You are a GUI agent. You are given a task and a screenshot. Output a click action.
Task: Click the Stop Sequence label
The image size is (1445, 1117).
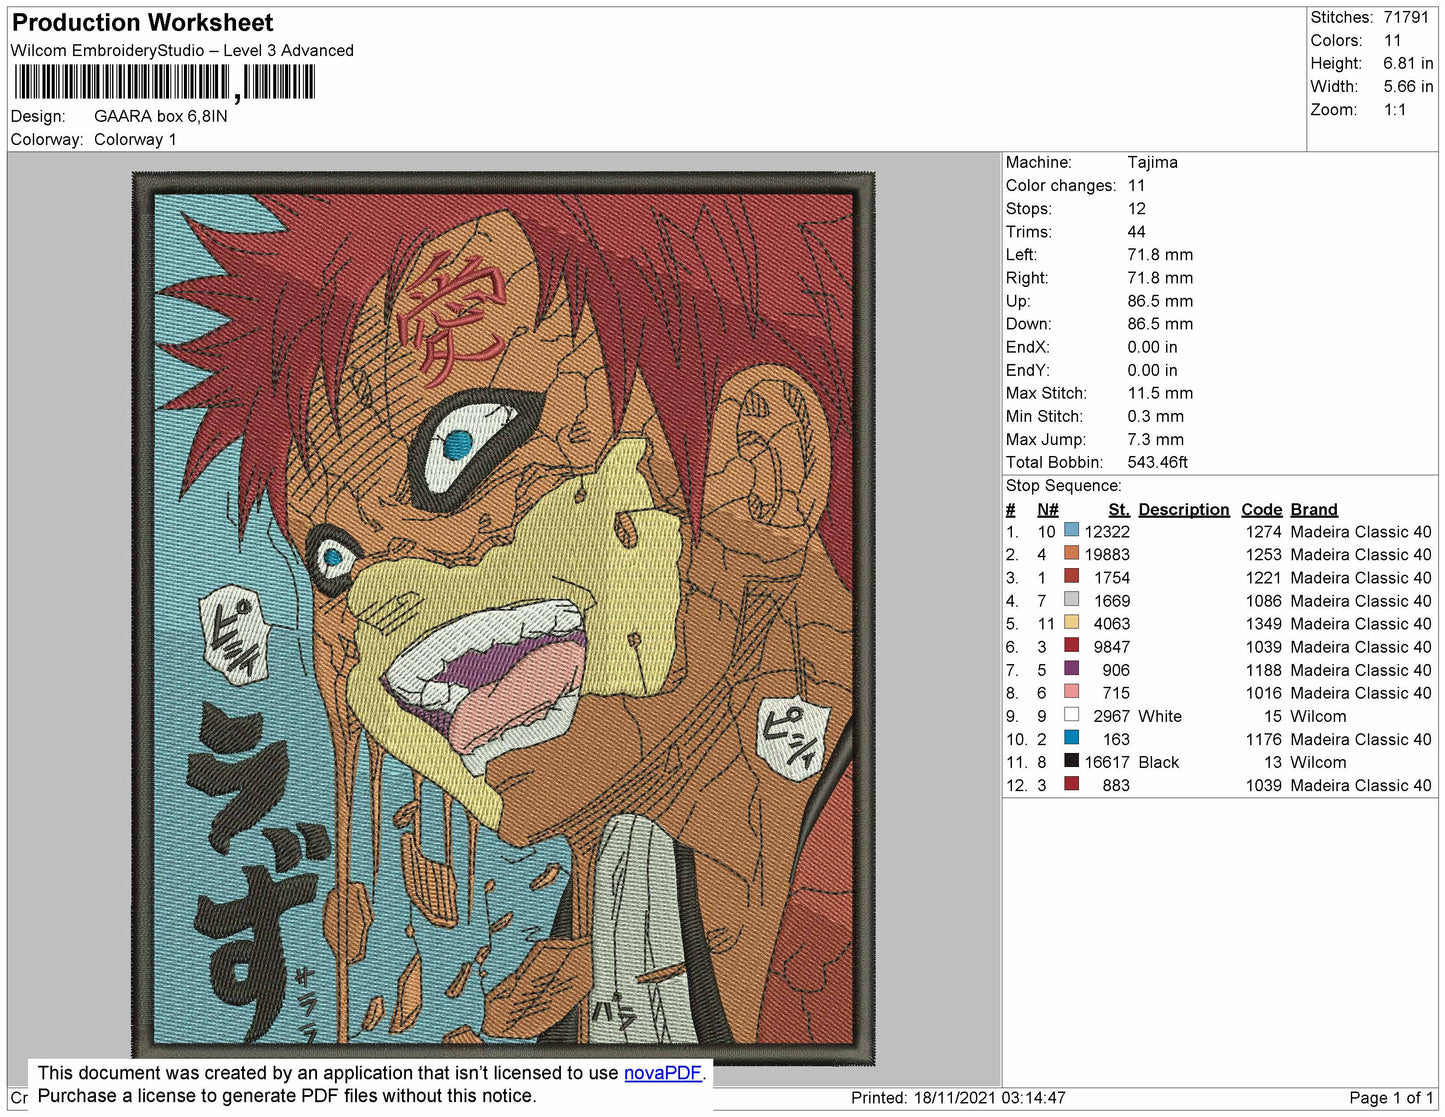[x=1064, y=485]
